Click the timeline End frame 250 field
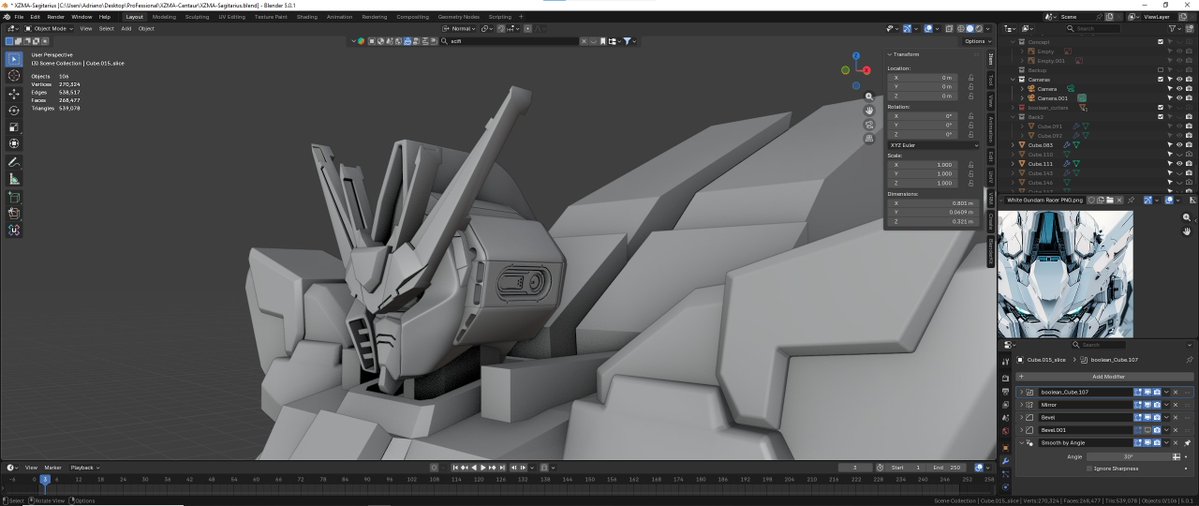 (947, 467)
